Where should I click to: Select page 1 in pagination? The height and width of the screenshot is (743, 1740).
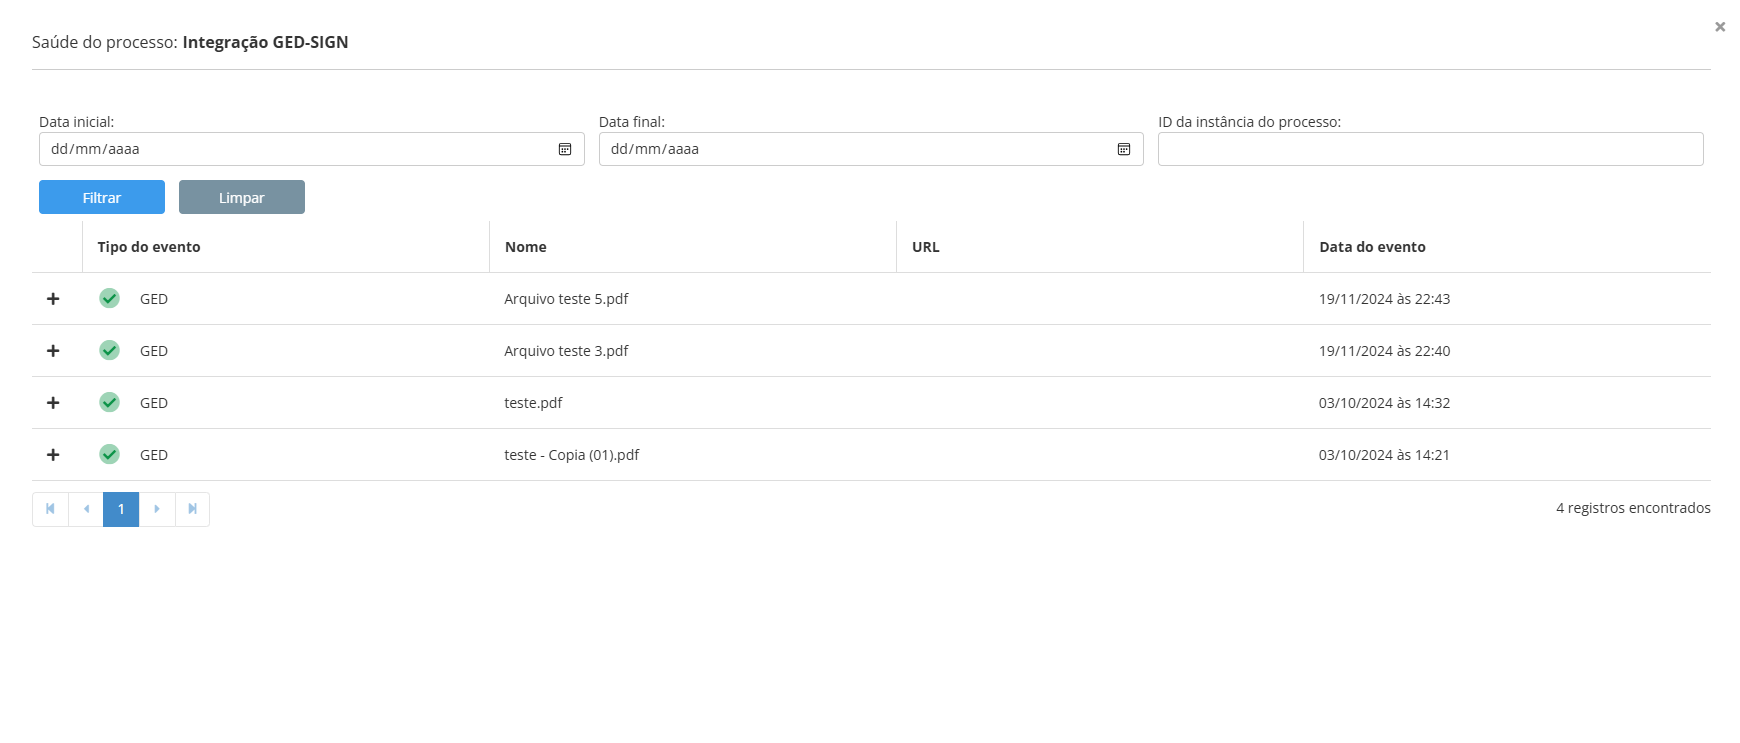121,509
